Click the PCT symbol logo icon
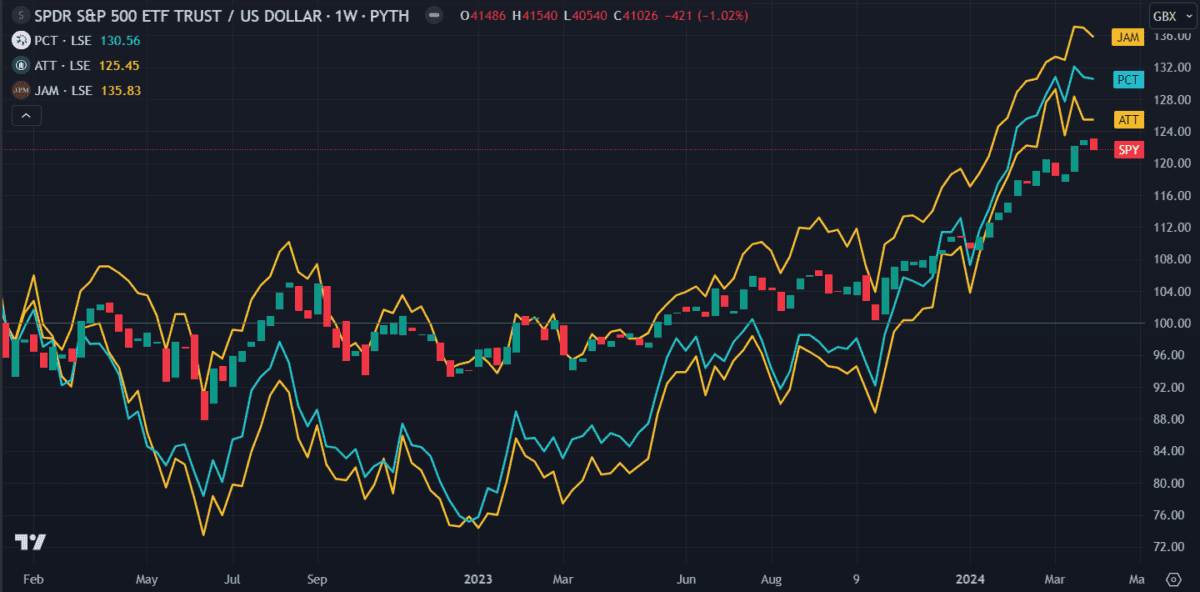1200x592 pixels. click(20, 41)
